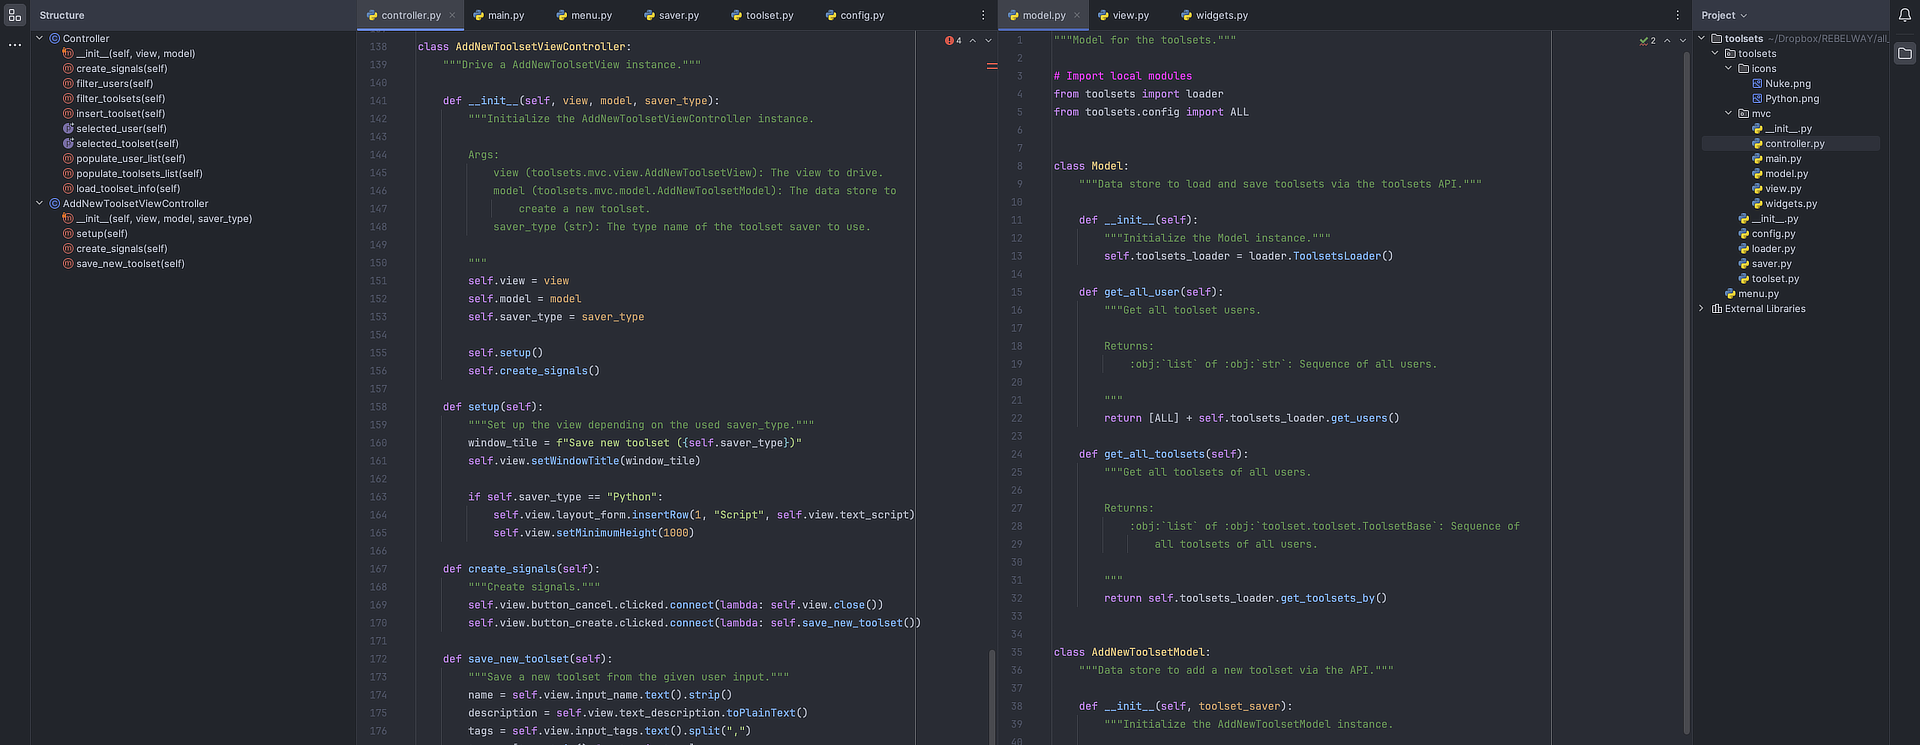The height and width of the screenshot is (745, 1920).
Task: Jump to save_new_toolset(self) in Structure
Action: coord(130,263)
